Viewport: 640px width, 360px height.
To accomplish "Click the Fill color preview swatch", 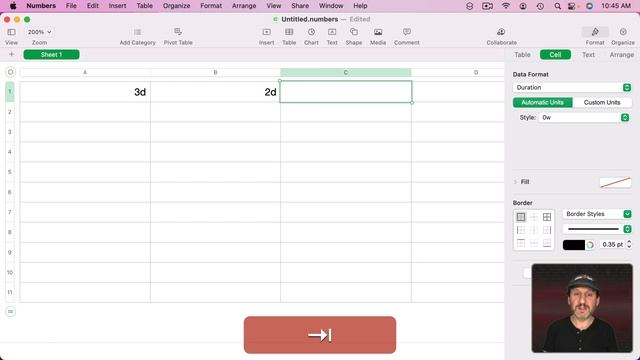I will [x=615, y=182].
